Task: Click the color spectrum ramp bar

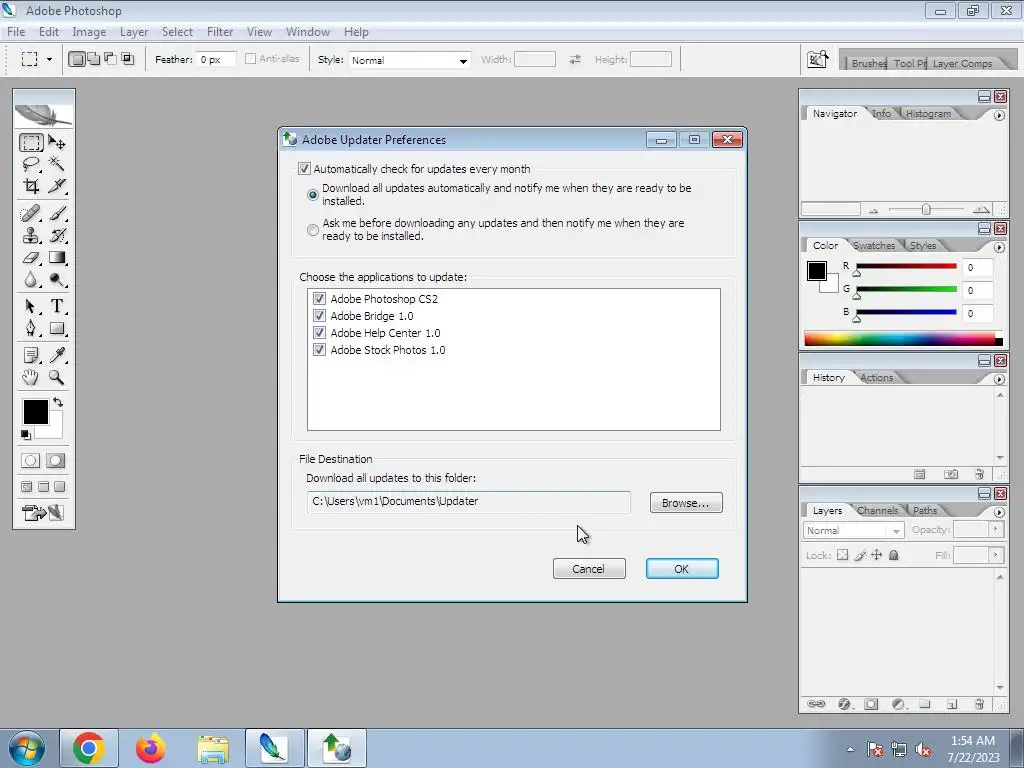Action: click(x=903, y=339)
